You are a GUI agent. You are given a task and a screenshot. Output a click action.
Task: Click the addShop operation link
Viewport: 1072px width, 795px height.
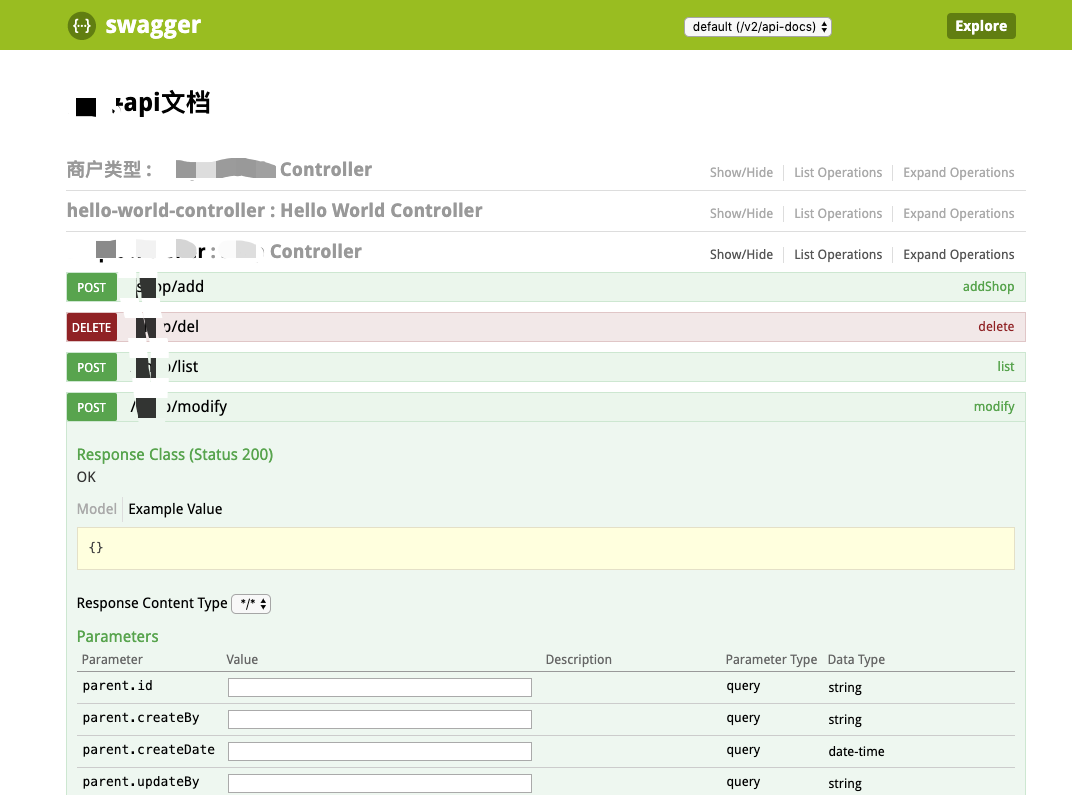tap(988, 286)
